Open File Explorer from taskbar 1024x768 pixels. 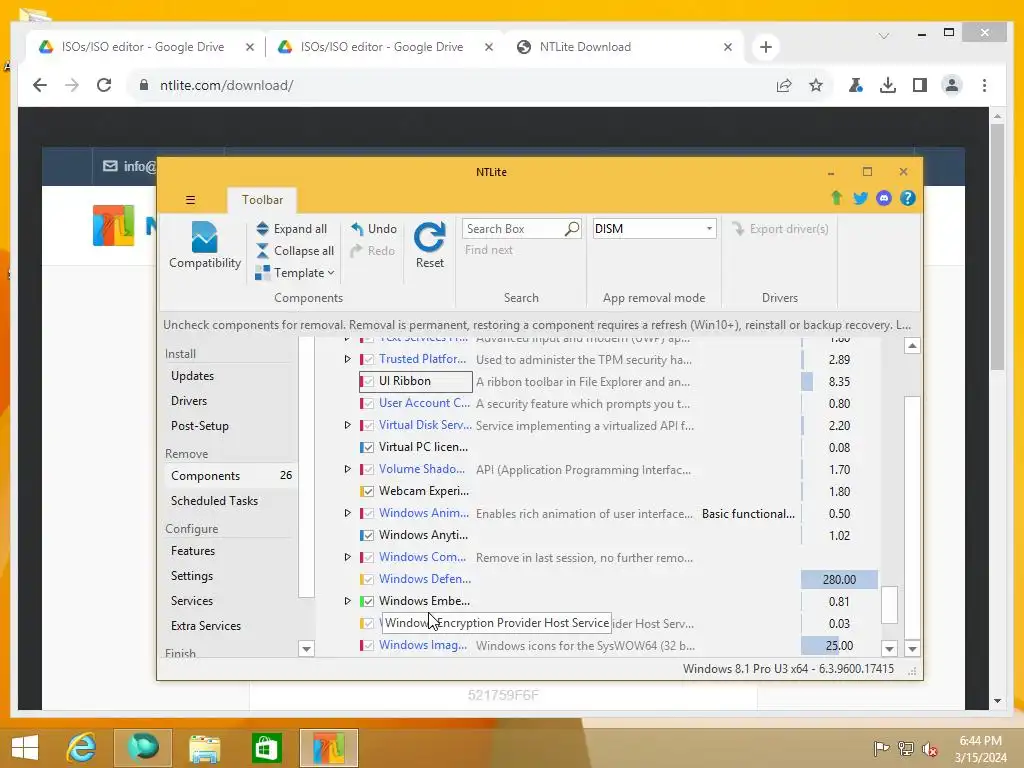tap(204, 748)
